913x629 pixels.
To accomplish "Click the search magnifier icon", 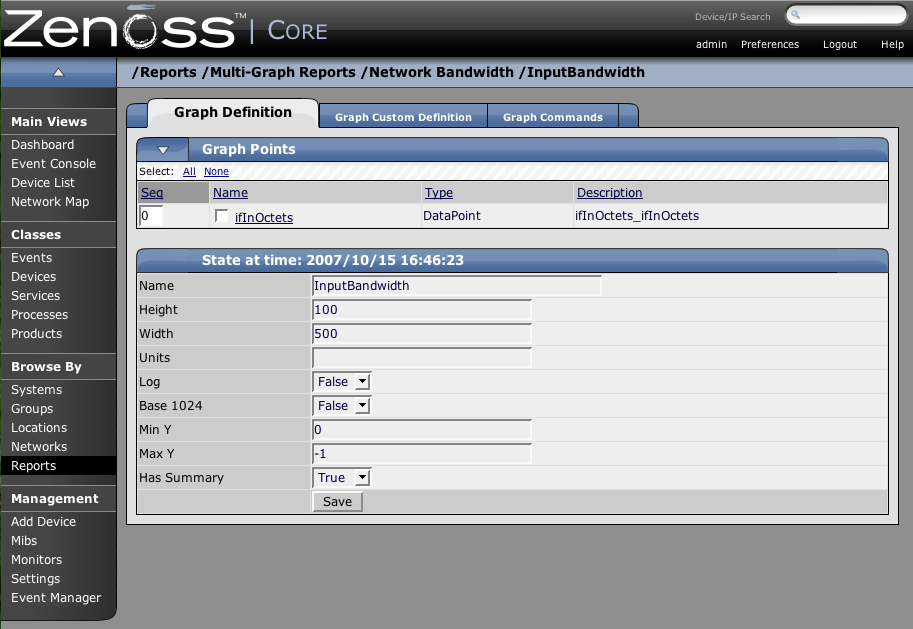I will click(795, 15).
